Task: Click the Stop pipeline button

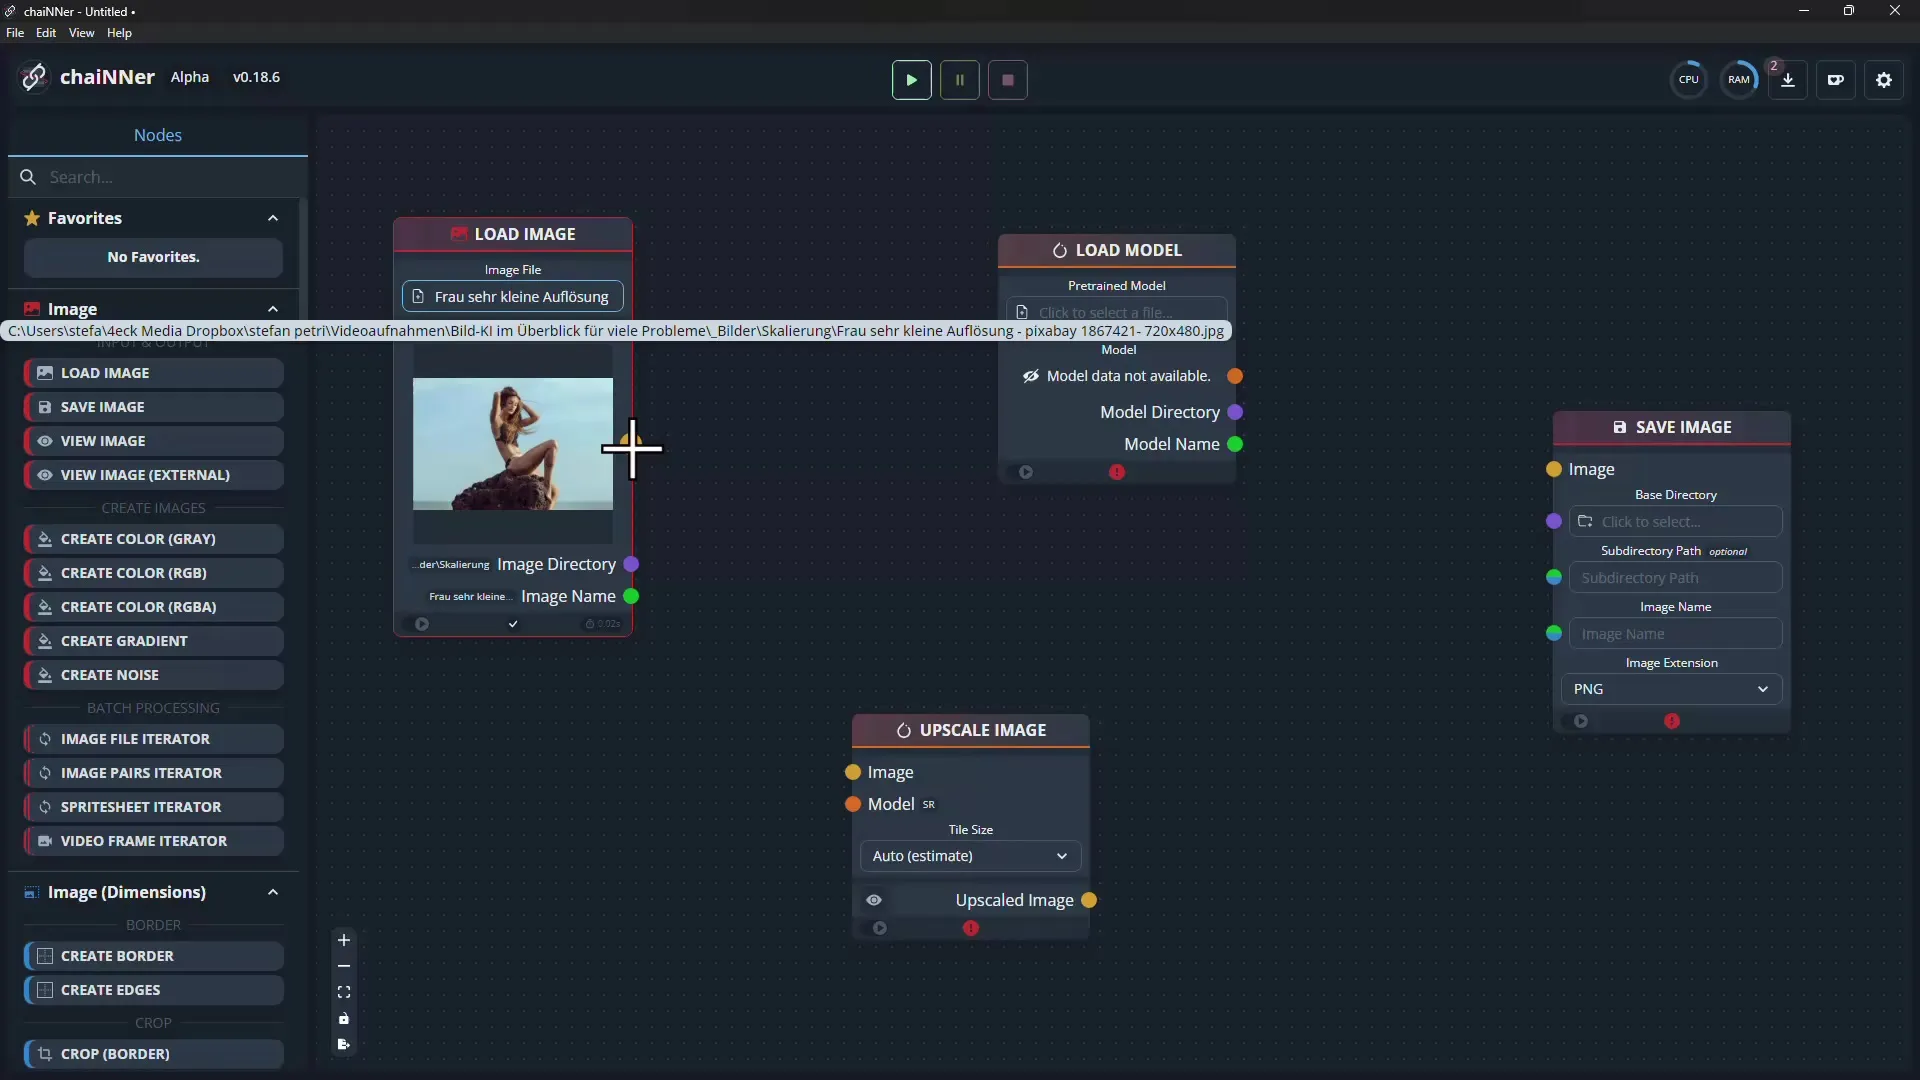Action: click(1007, 79)
